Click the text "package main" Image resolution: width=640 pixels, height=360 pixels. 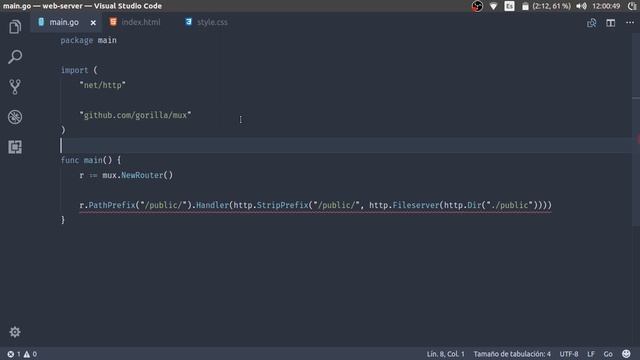[x=89, y=40]
